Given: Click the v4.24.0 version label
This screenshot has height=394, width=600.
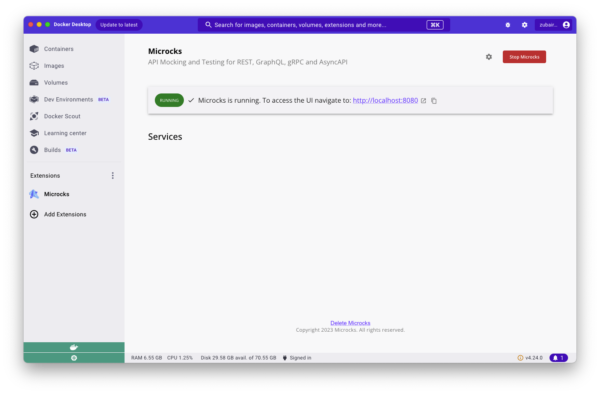Looking at the screenshot, I should click(x=534, y=358).
